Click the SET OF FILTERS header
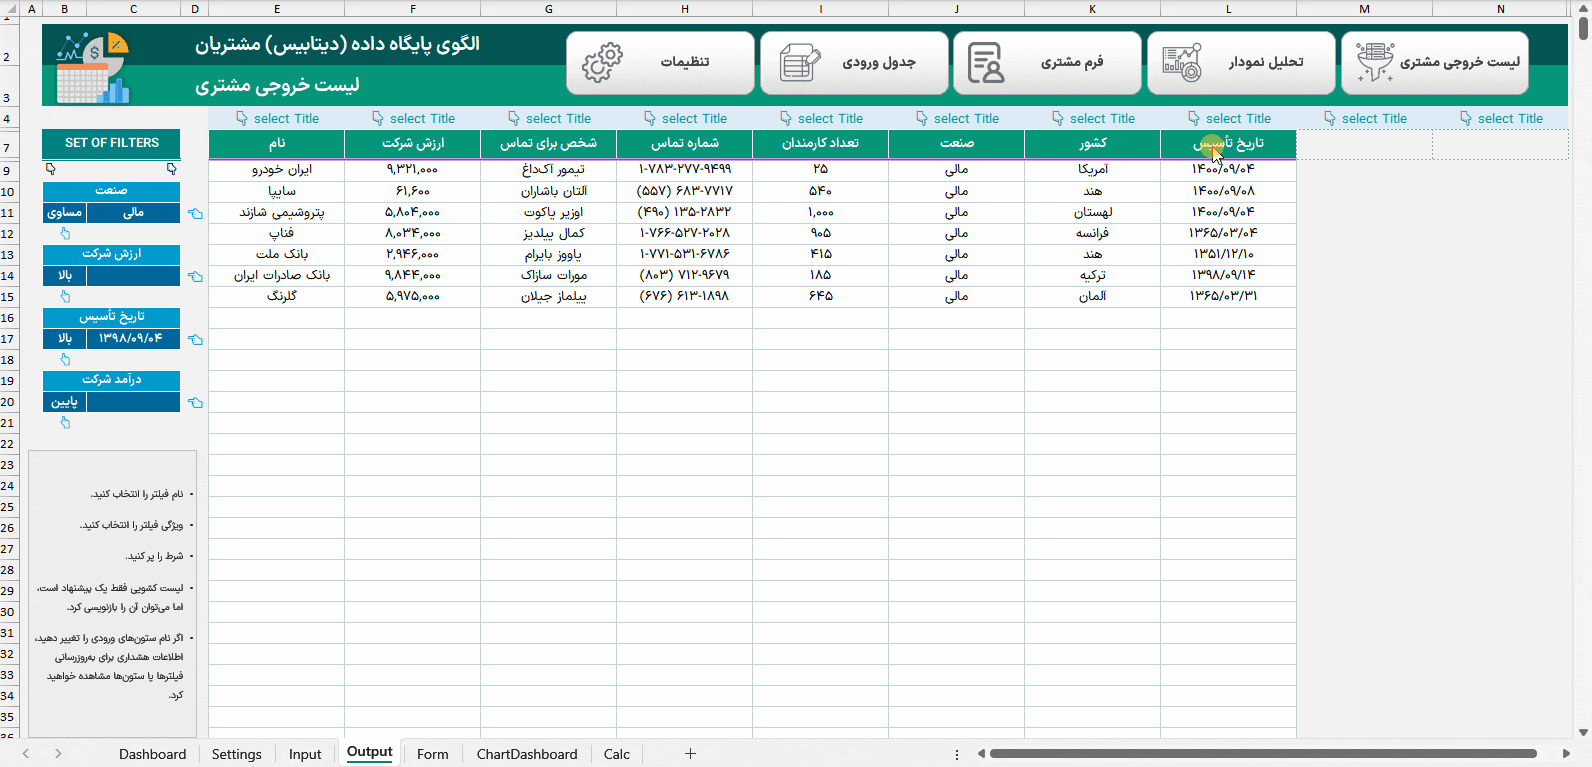Screen dimensions: 1592x767 click(111, 143)
